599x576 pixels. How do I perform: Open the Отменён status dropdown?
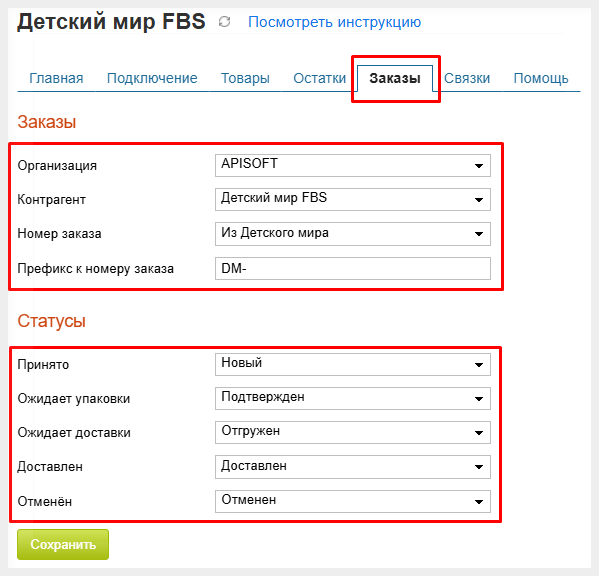(353, 502)
